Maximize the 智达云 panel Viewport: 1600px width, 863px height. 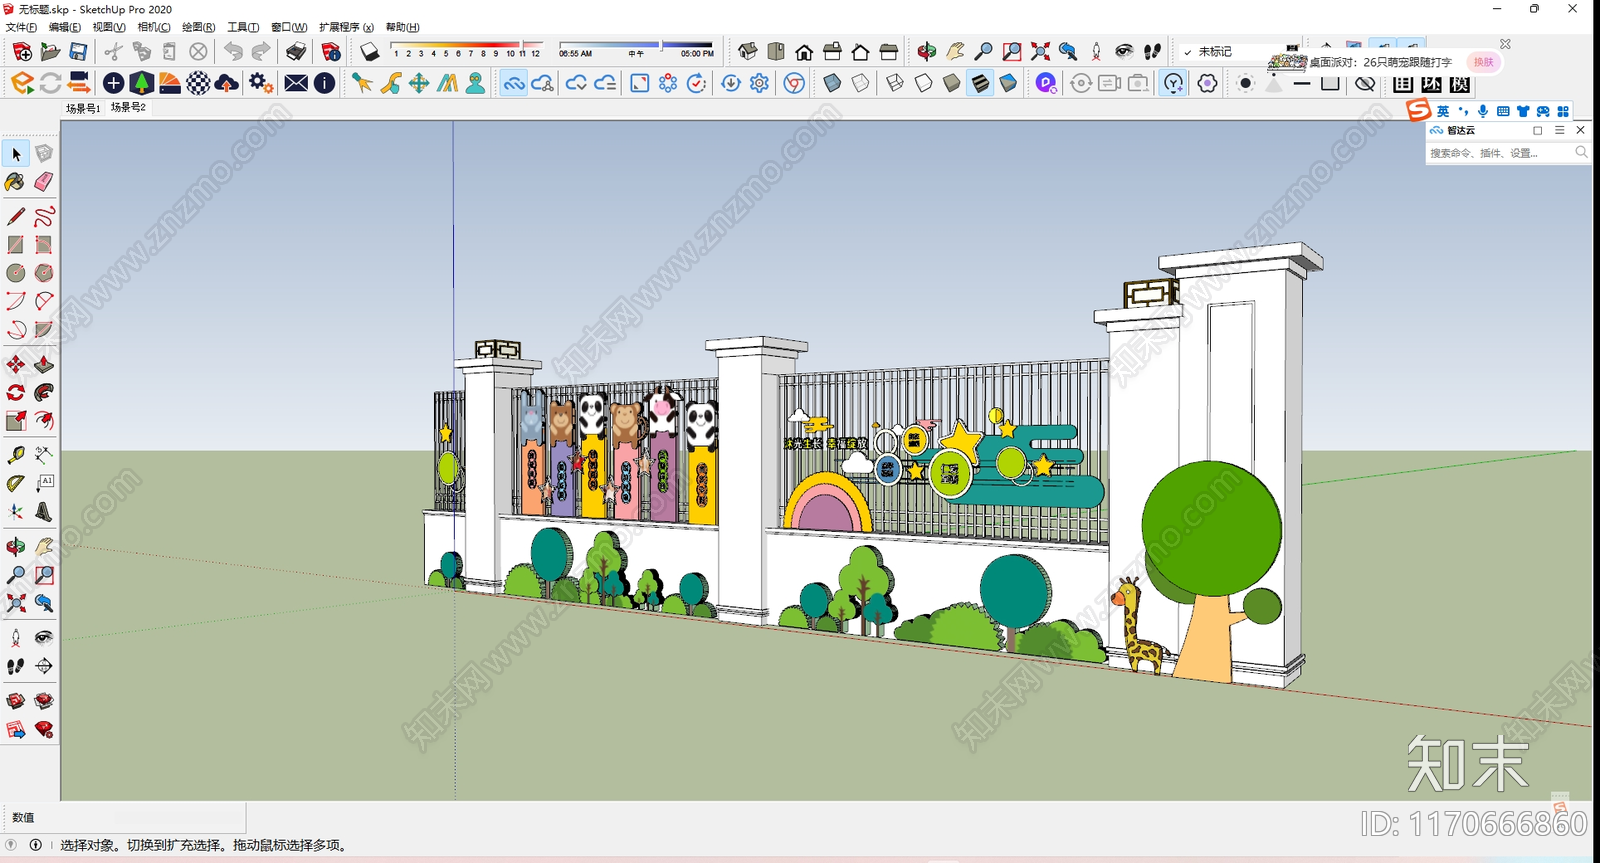[x=1538, y=130]
